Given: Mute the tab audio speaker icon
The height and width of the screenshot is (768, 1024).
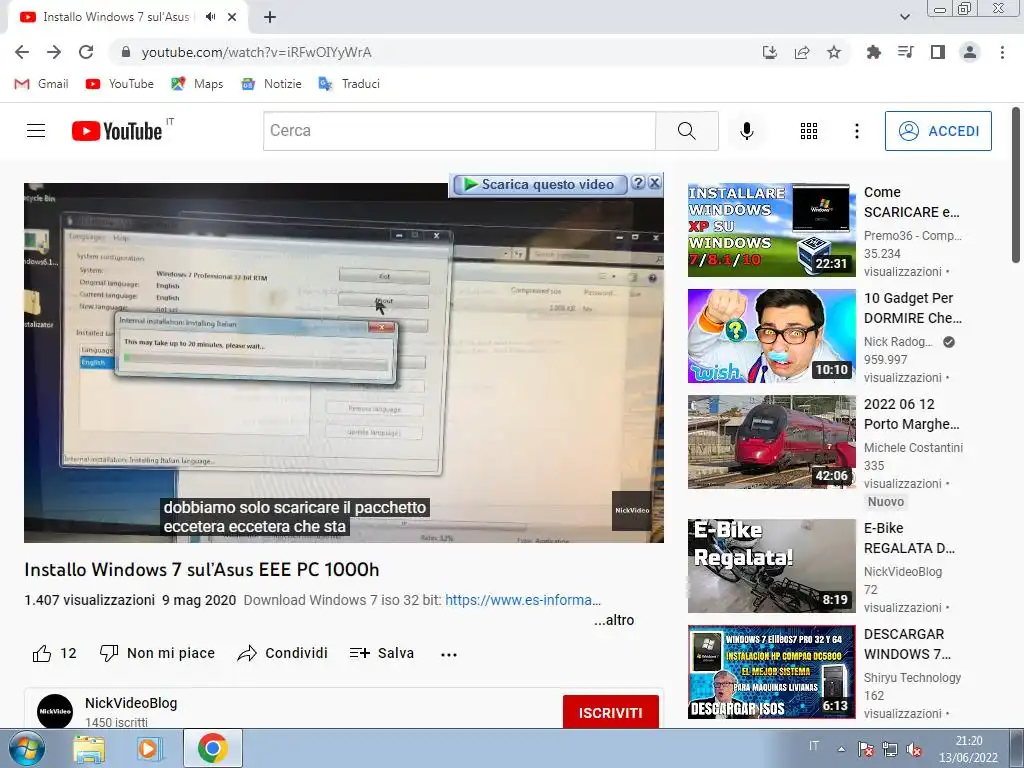Looking at the screenshot, I should [210, 17].
